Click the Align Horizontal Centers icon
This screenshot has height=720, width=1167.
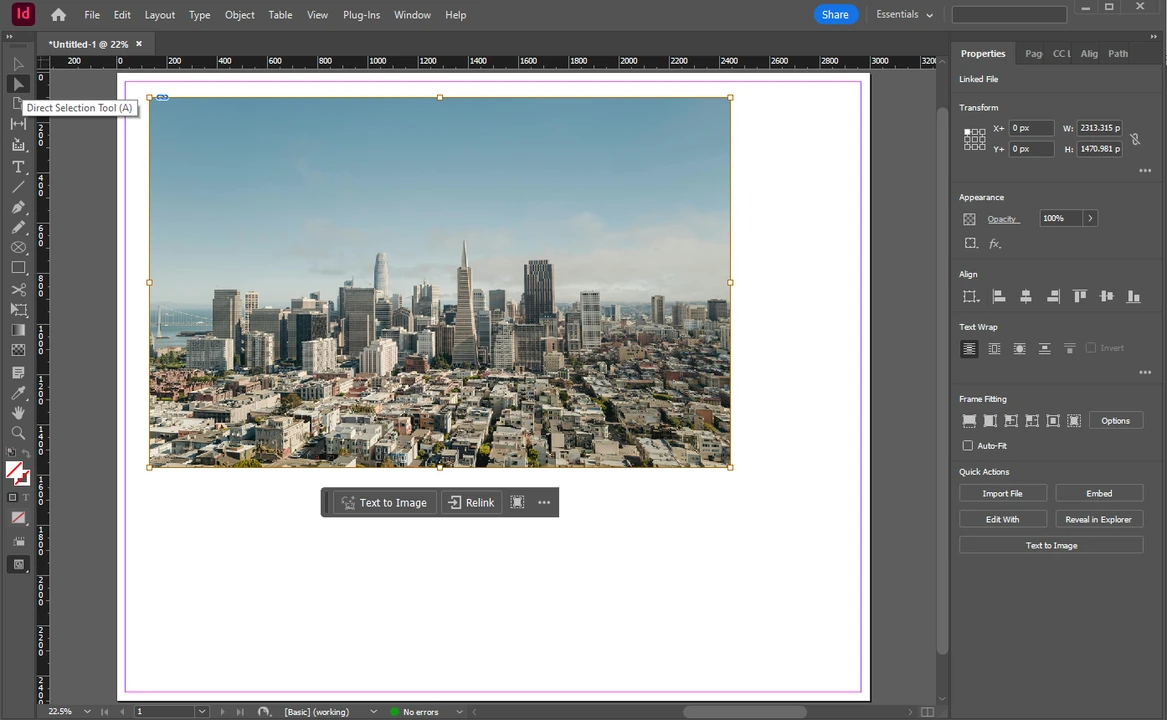coord(1026,296)
